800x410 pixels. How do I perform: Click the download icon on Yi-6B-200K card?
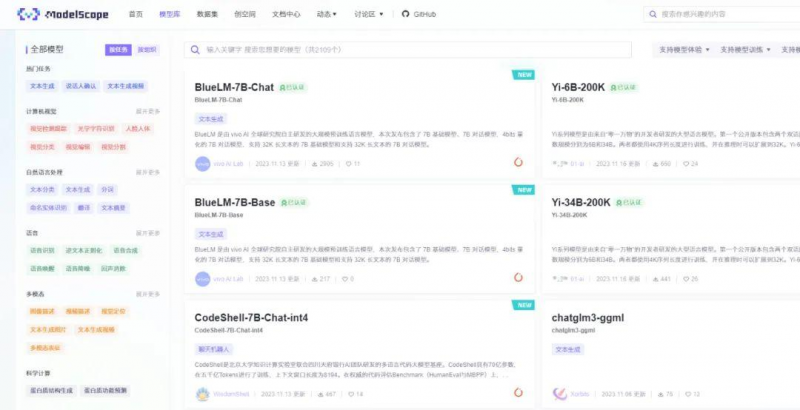[656, 164]
